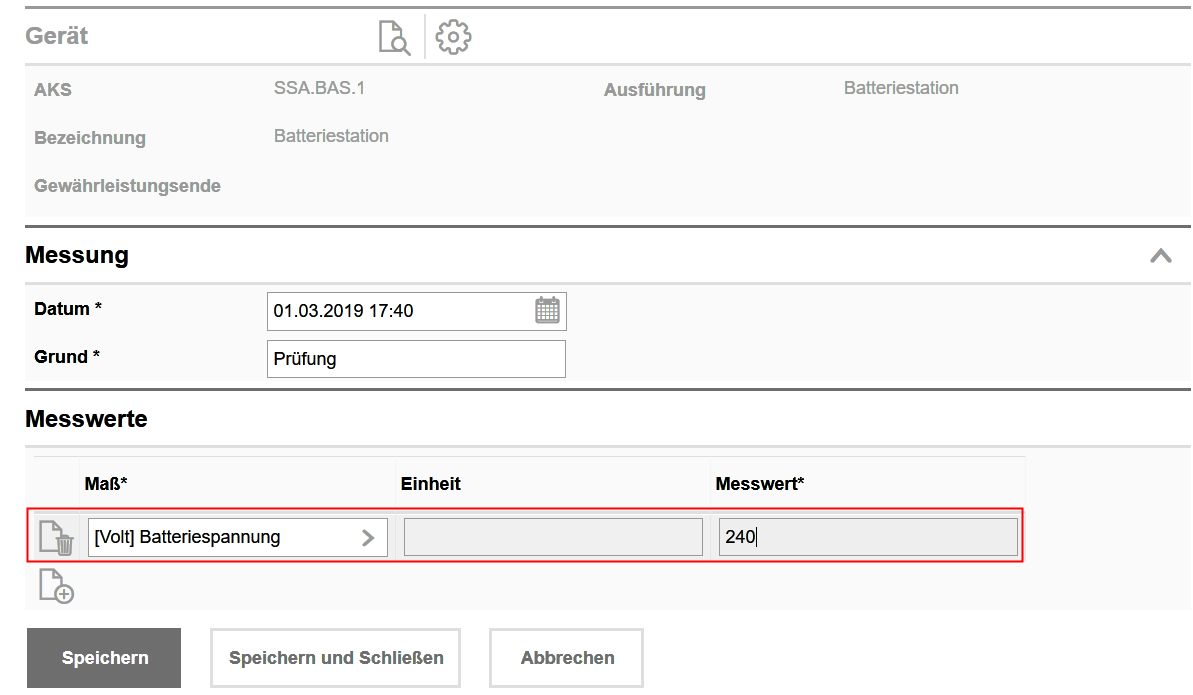Open the Maß selection chevron arrow
Image resolution: width=1193 pixels, height=695 pixels.
pyautogui.click(x=368, y=538)
